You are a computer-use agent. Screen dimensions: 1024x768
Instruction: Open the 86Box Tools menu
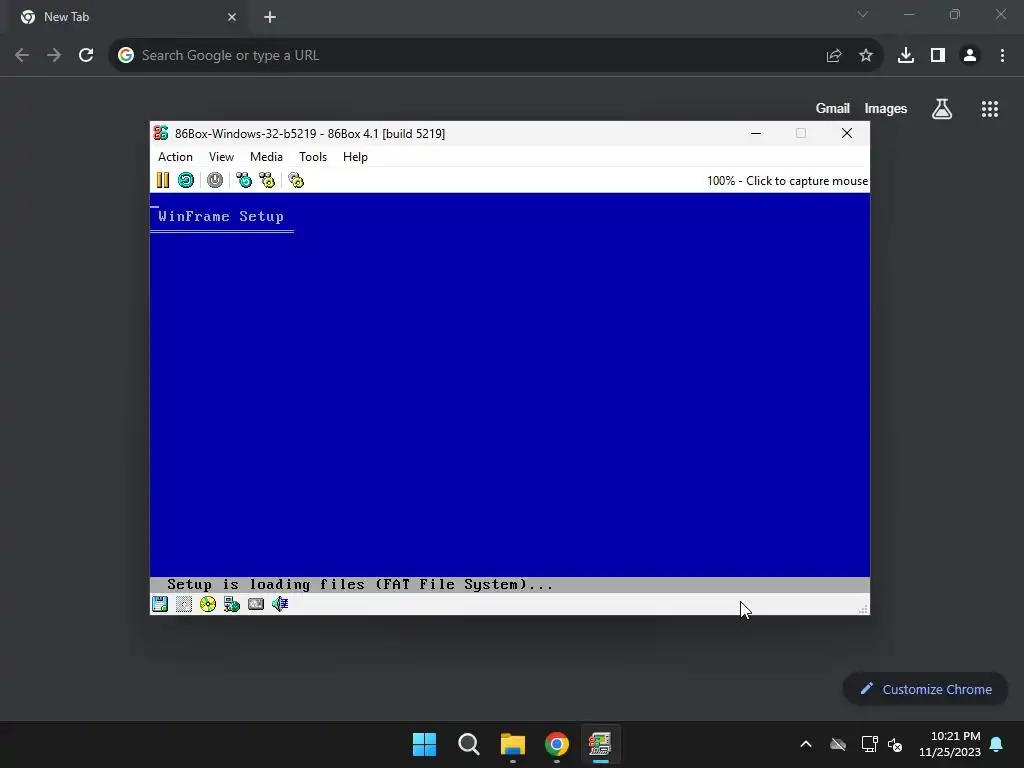pyautogui.click(x=313, y=157)
